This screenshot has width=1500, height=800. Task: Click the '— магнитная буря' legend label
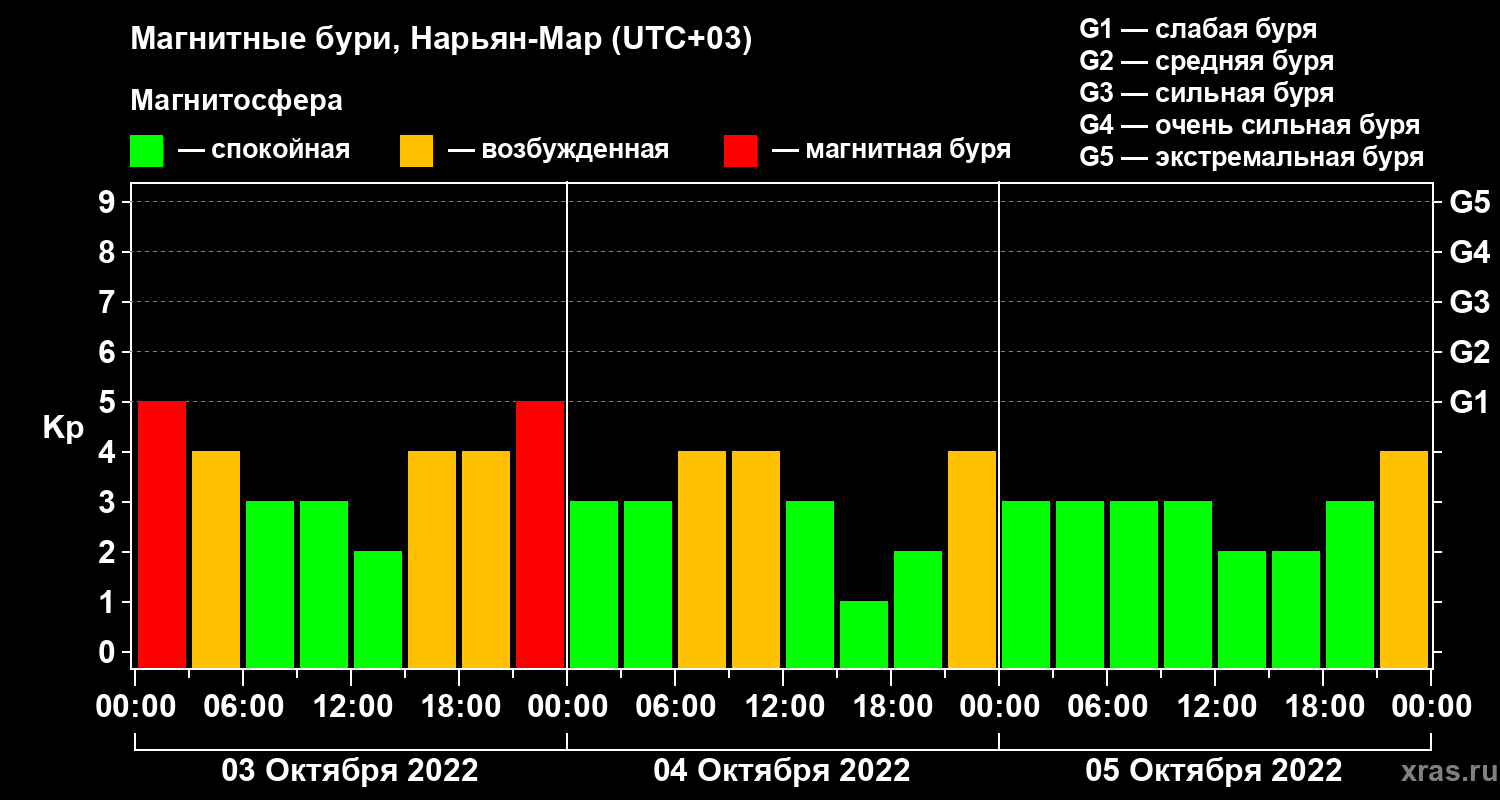click(x=891, y=151)
